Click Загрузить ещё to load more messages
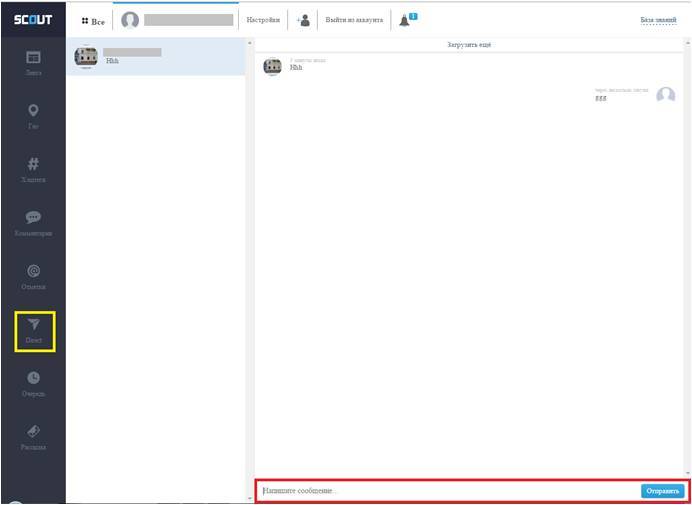This screenshot has width=692, height=505. tap(468, 45)
